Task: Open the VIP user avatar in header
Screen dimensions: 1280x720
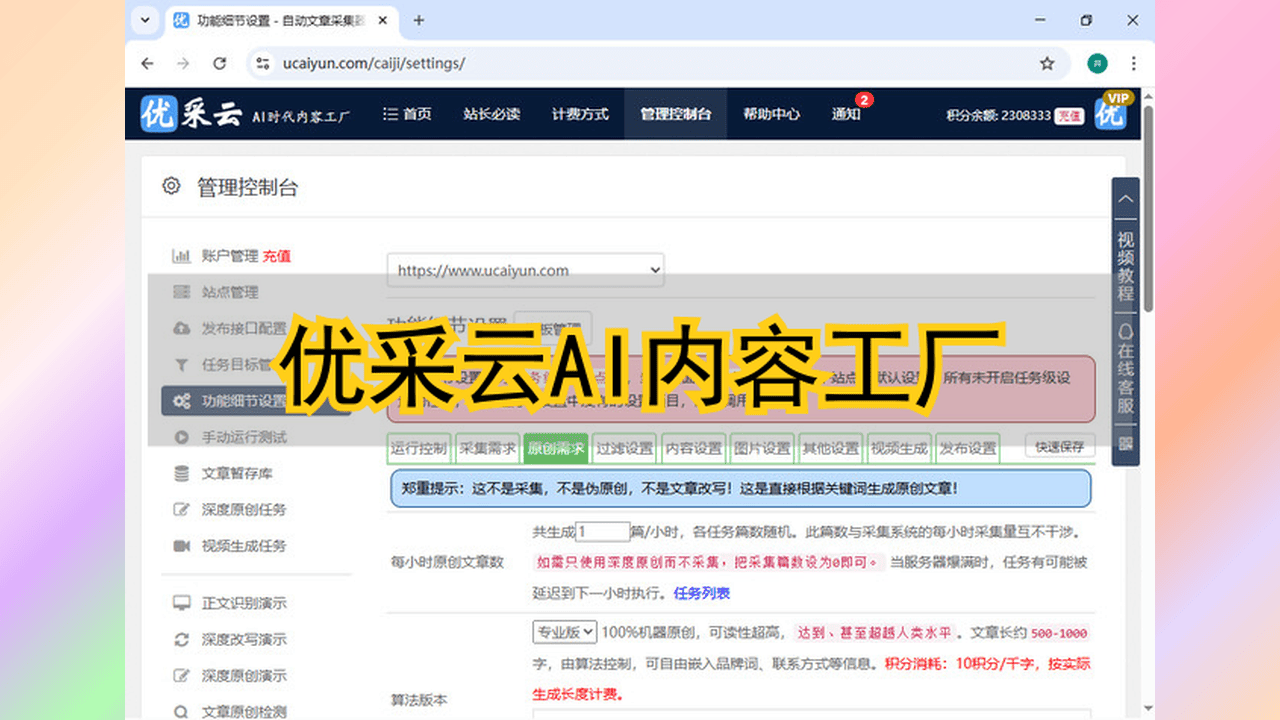Action: (x=1111, y=113)
